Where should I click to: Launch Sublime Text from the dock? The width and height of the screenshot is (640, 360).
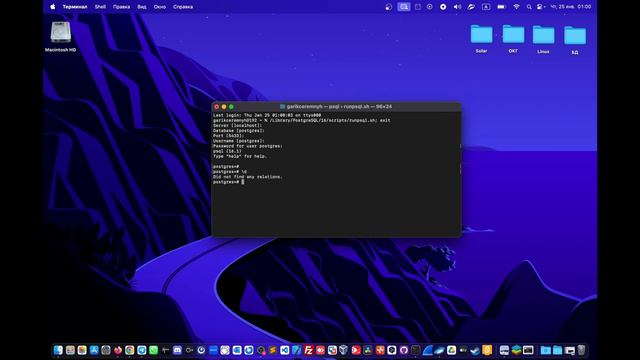273,350
